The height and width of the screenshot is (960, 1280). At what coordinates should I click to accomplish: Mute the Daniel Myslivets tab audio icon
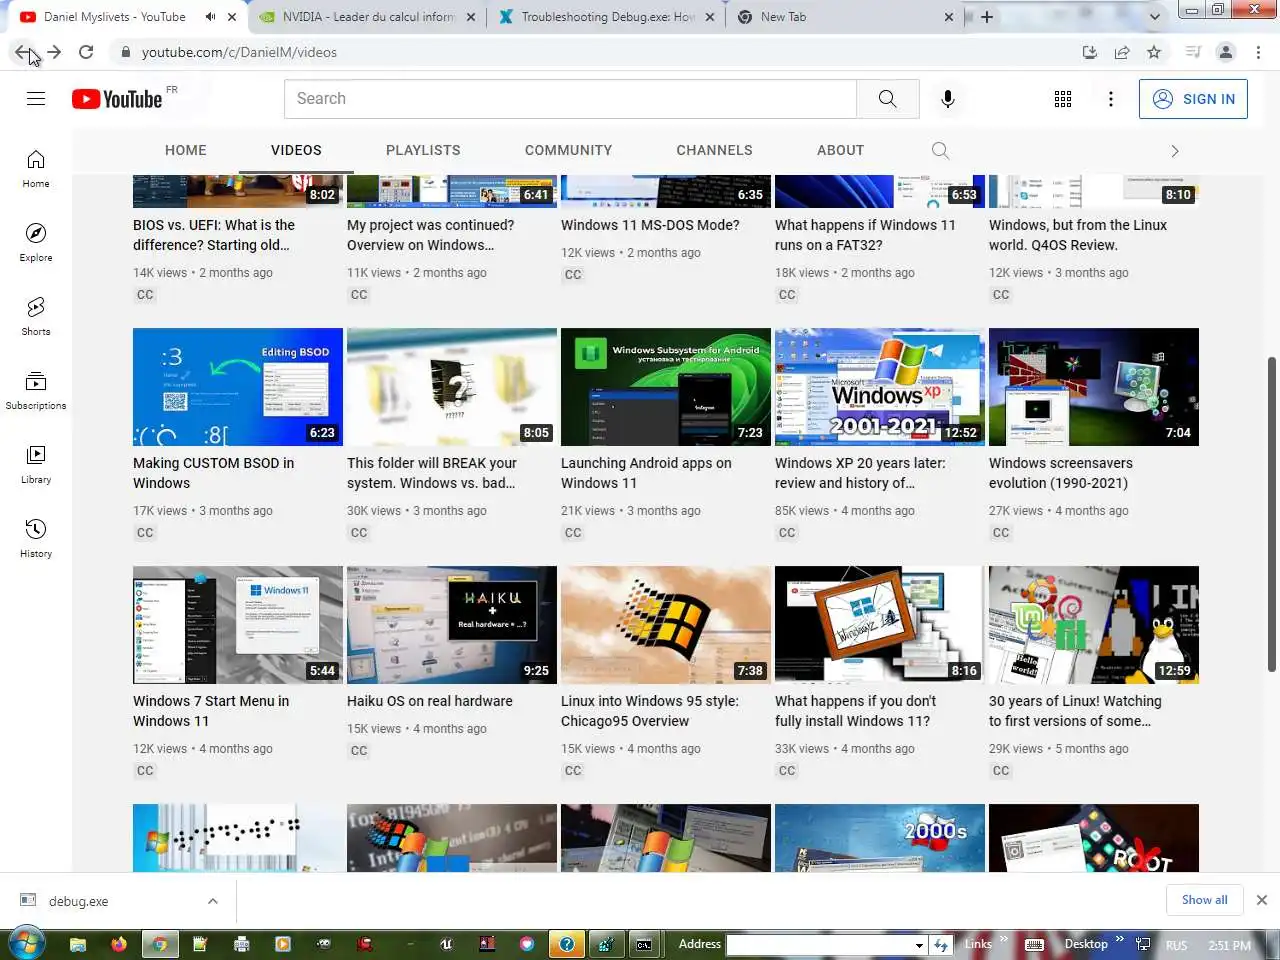coord(211,17)
